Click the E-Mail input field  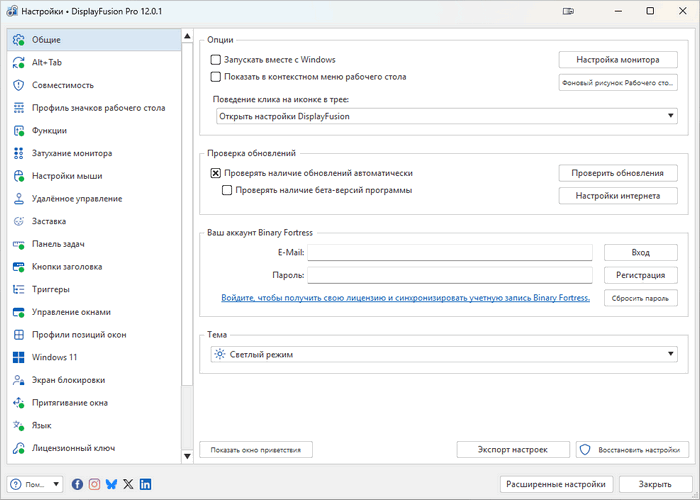click(450, 253)
